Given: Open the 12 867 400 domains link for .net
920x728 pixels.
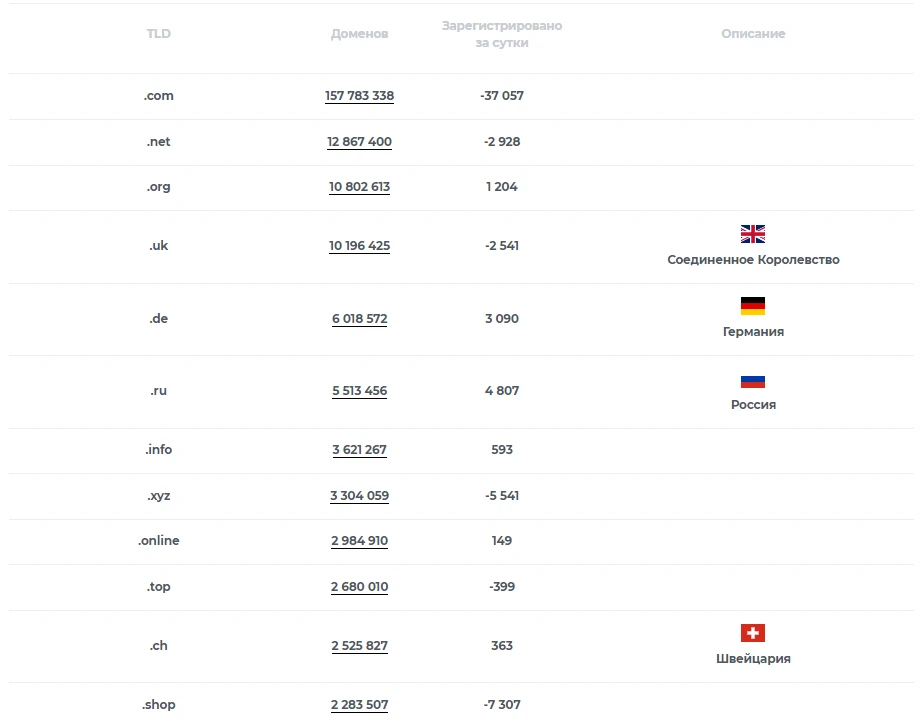Looking at the screenshot, I should (x=360, y=141).
